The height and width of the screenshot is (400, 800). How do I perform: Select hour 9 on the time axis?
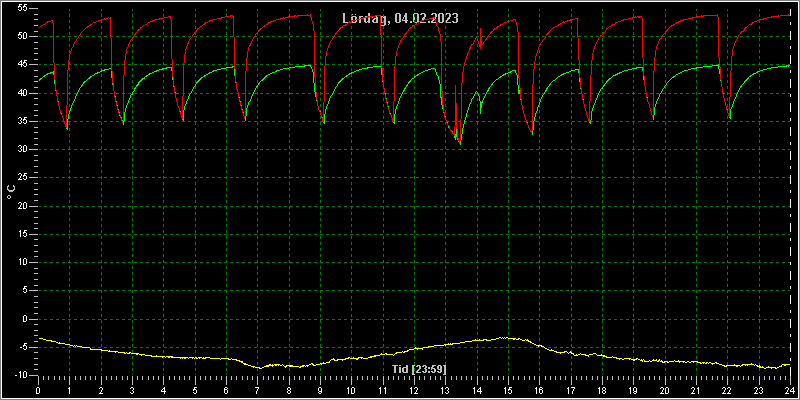click(320, 390)
